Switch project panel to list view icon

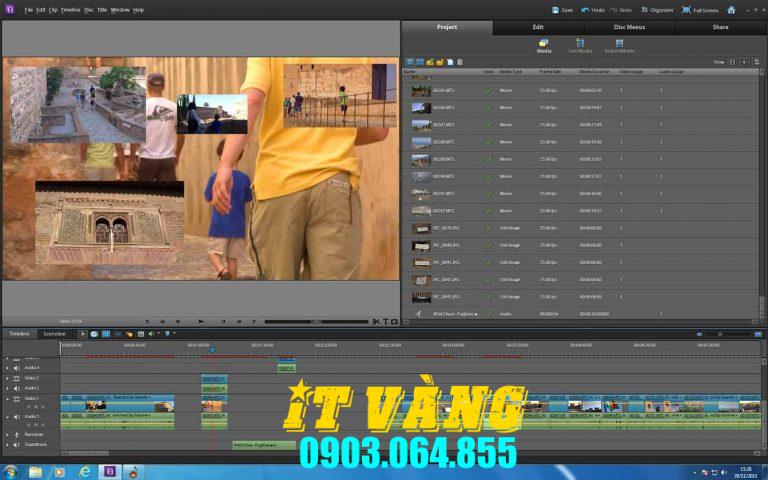pos(409,62)
